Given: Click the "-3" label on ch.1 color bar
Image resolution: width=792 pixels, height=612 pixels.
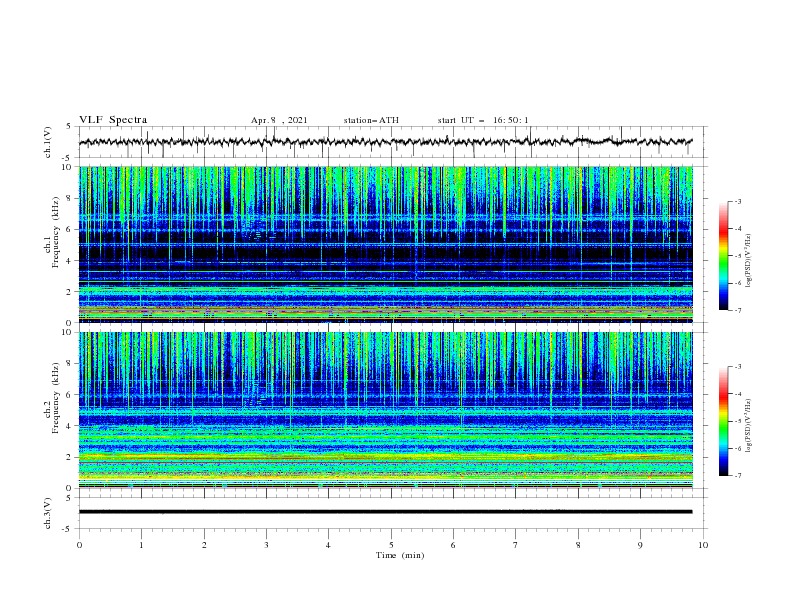Looking at the screenshot, I should (x=738, y=201).
